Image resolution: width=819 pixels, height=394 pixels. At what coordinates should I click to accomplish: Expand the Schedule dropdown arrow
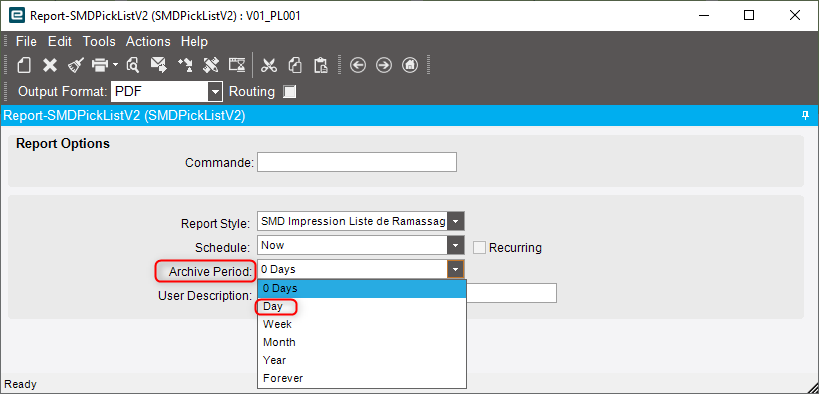point(456,245)
